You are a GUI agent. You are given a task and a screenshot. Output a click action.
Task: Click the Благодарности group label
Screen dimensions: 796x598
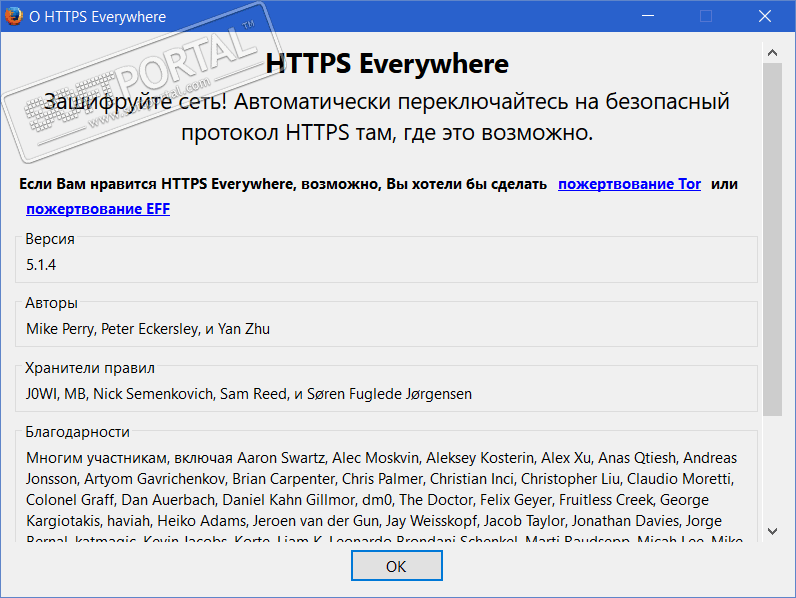pos(78,432)
